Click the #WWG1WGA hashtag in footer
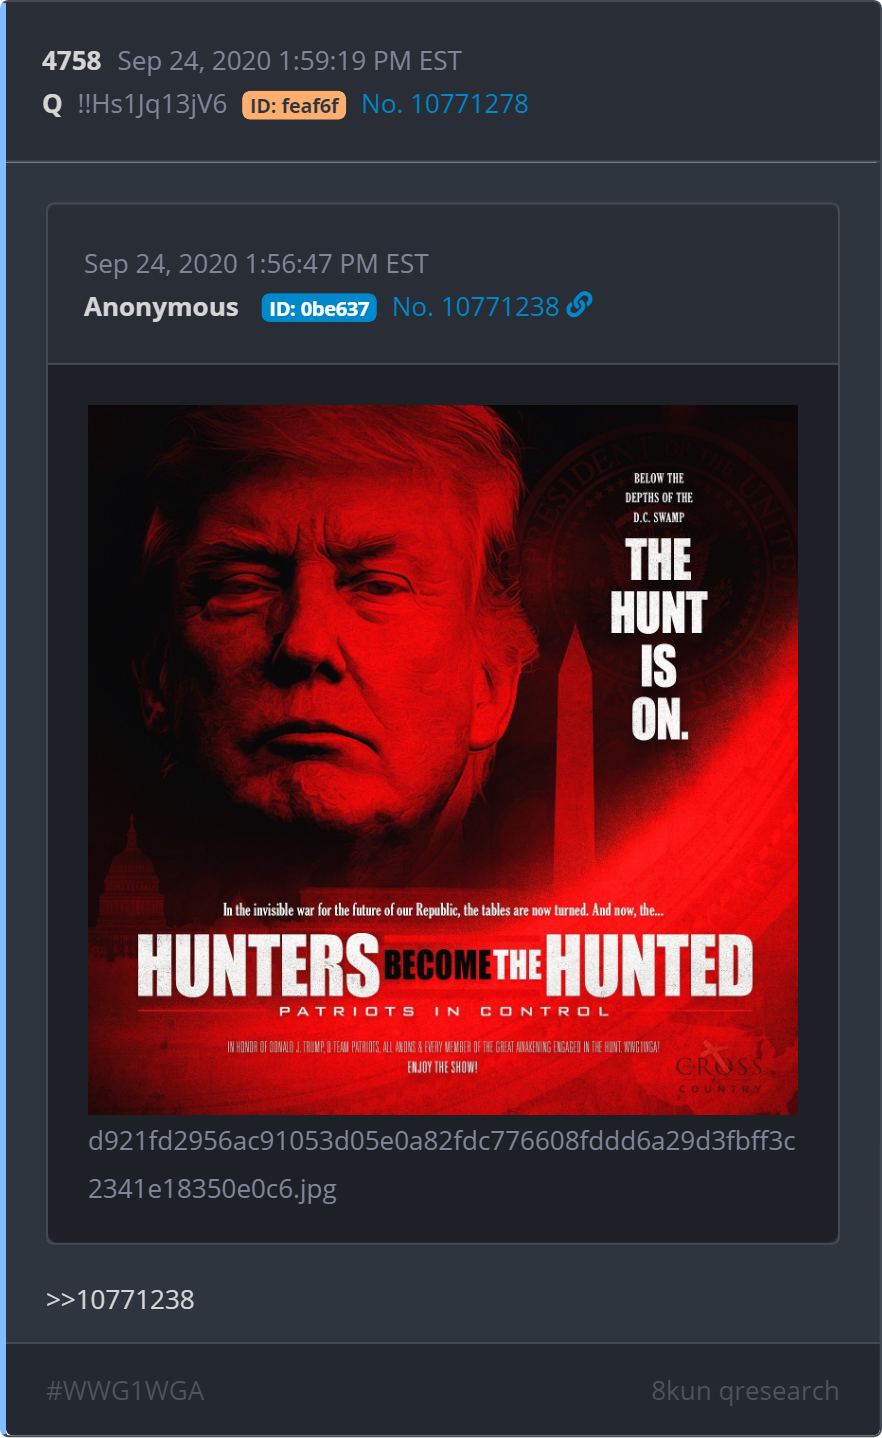The image size is (882, 1438). 125,1391
